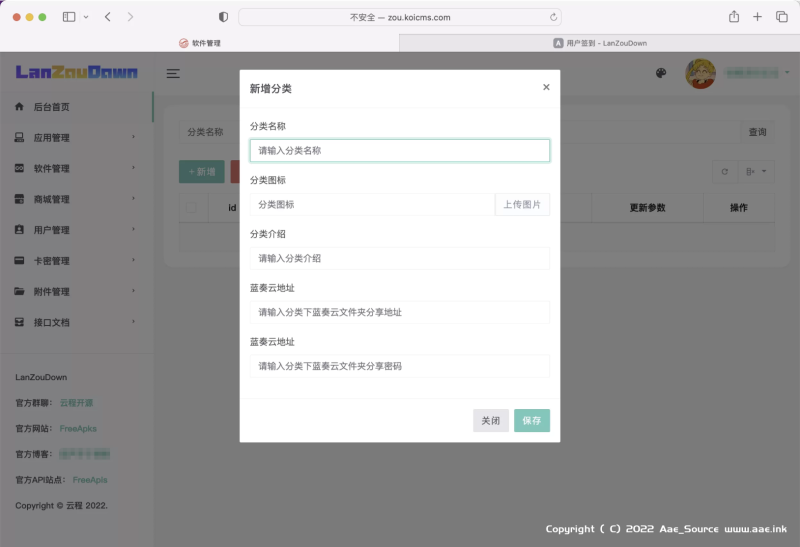Viewport: 800px width, 547px height.
Task: Click the chevron next to 卡密管理
Action: (x=134, y=260)
